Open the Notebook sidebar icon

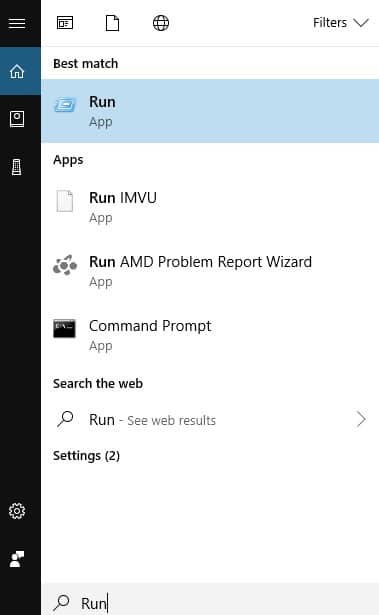click(17, 119)
